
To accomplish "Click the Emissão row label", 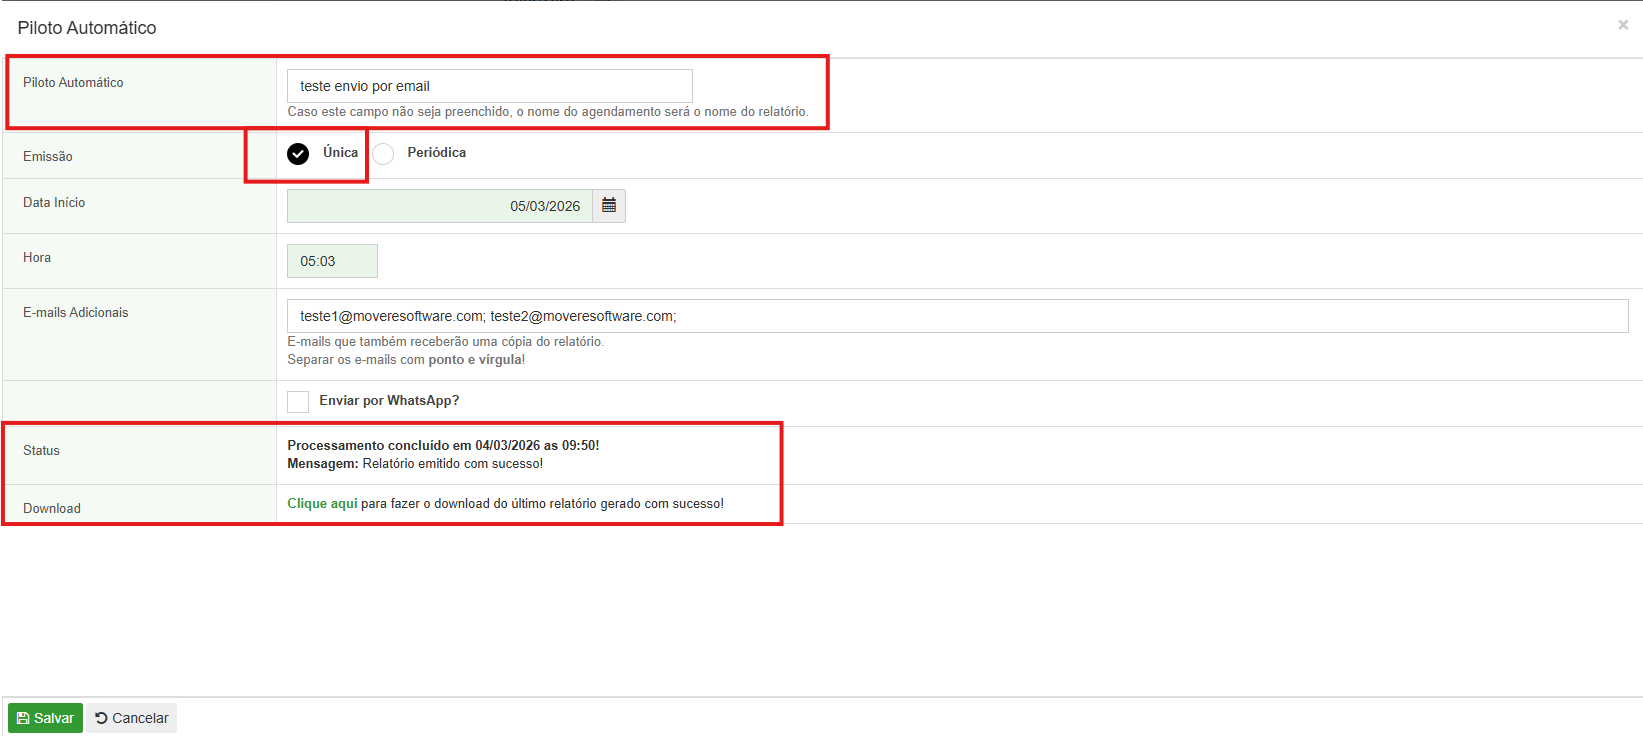I will pos(48,157).
